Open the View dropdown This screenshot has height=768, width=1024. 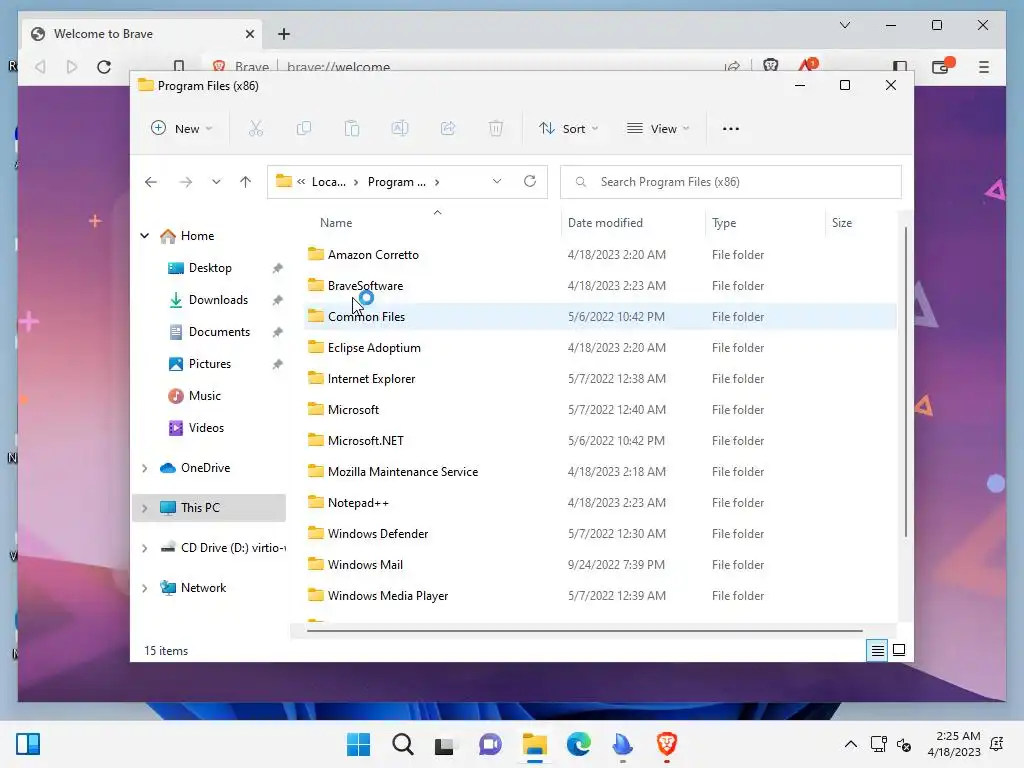point(658,129)
